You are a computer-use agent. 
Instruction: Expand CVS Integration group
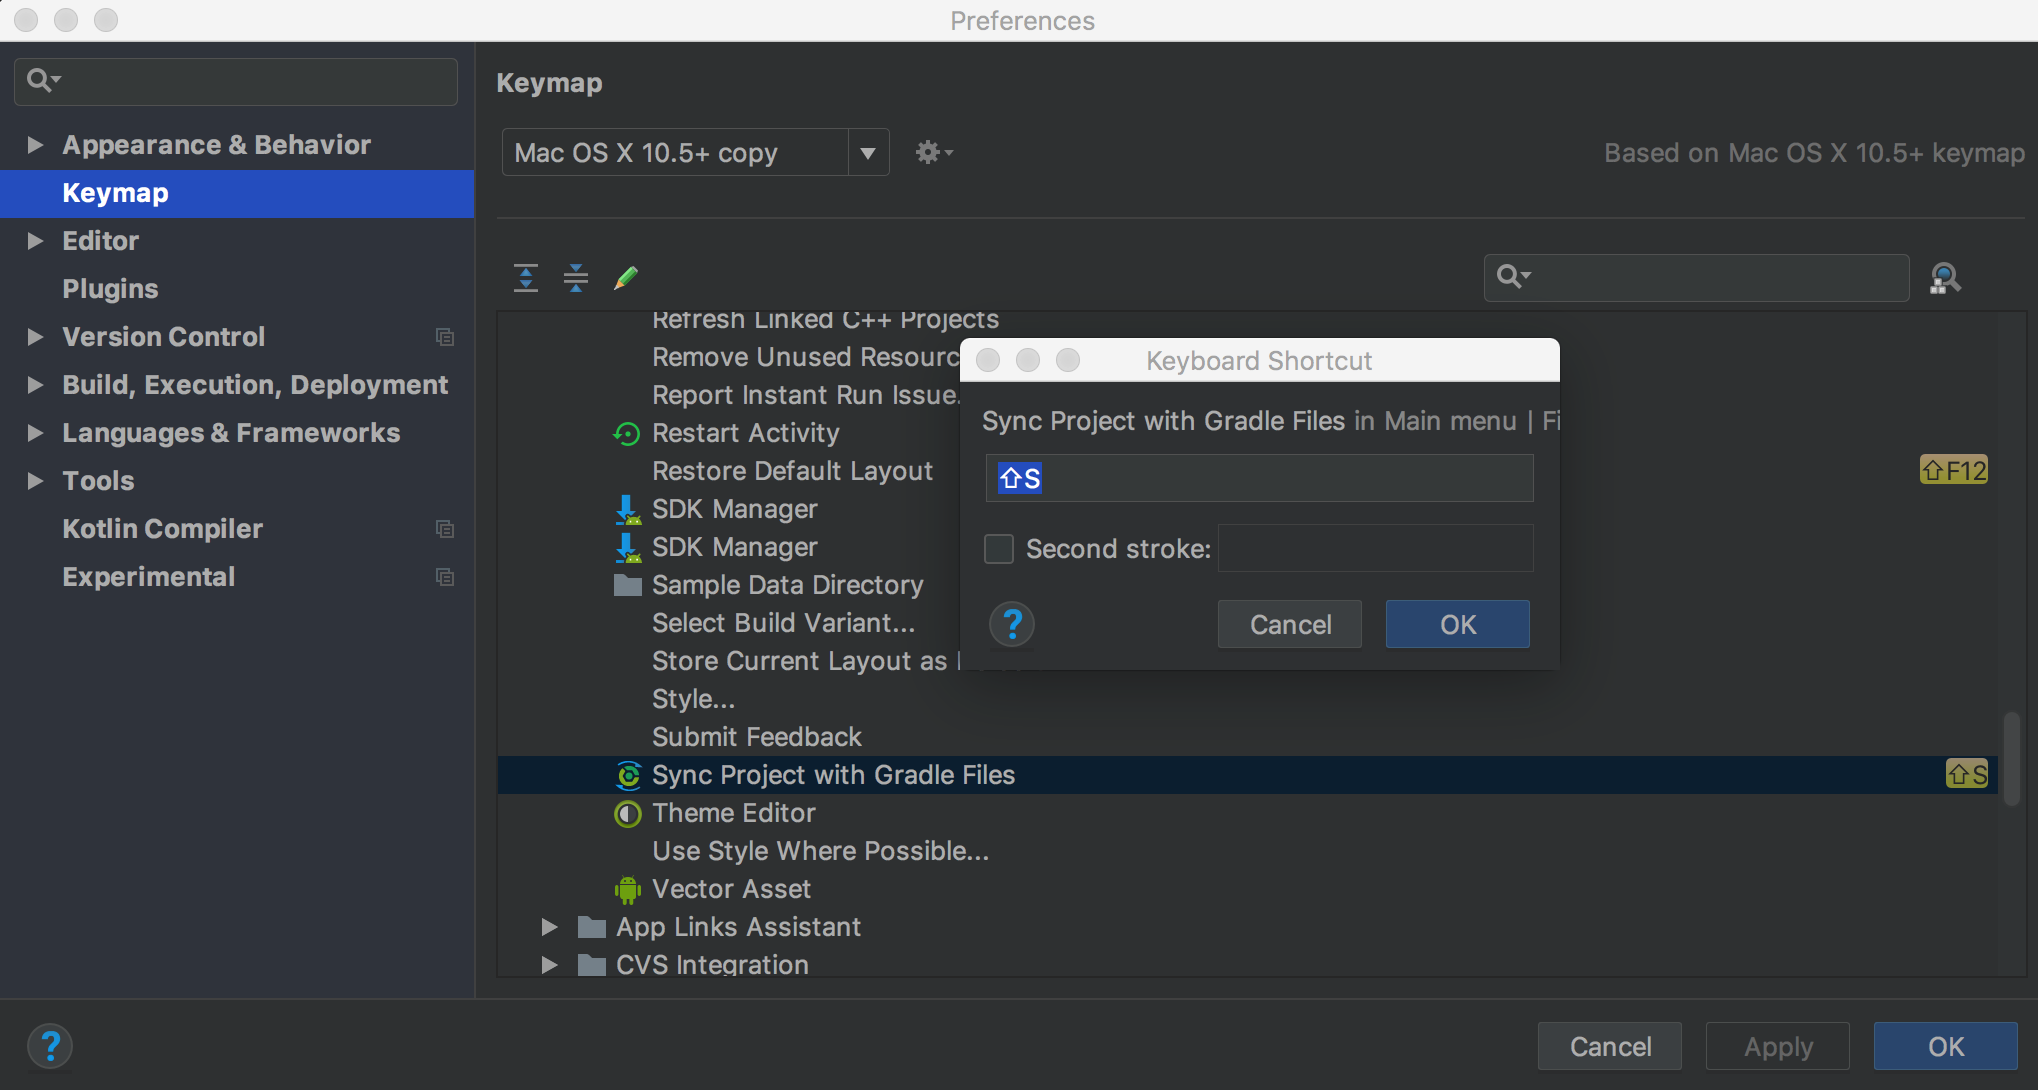pyautogui.click(x=549, y=965)
